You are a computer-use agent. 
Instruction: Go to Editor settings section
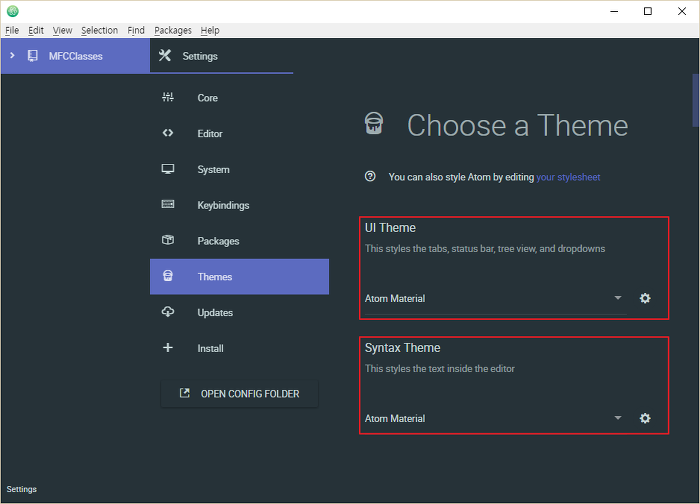(239, 133)
